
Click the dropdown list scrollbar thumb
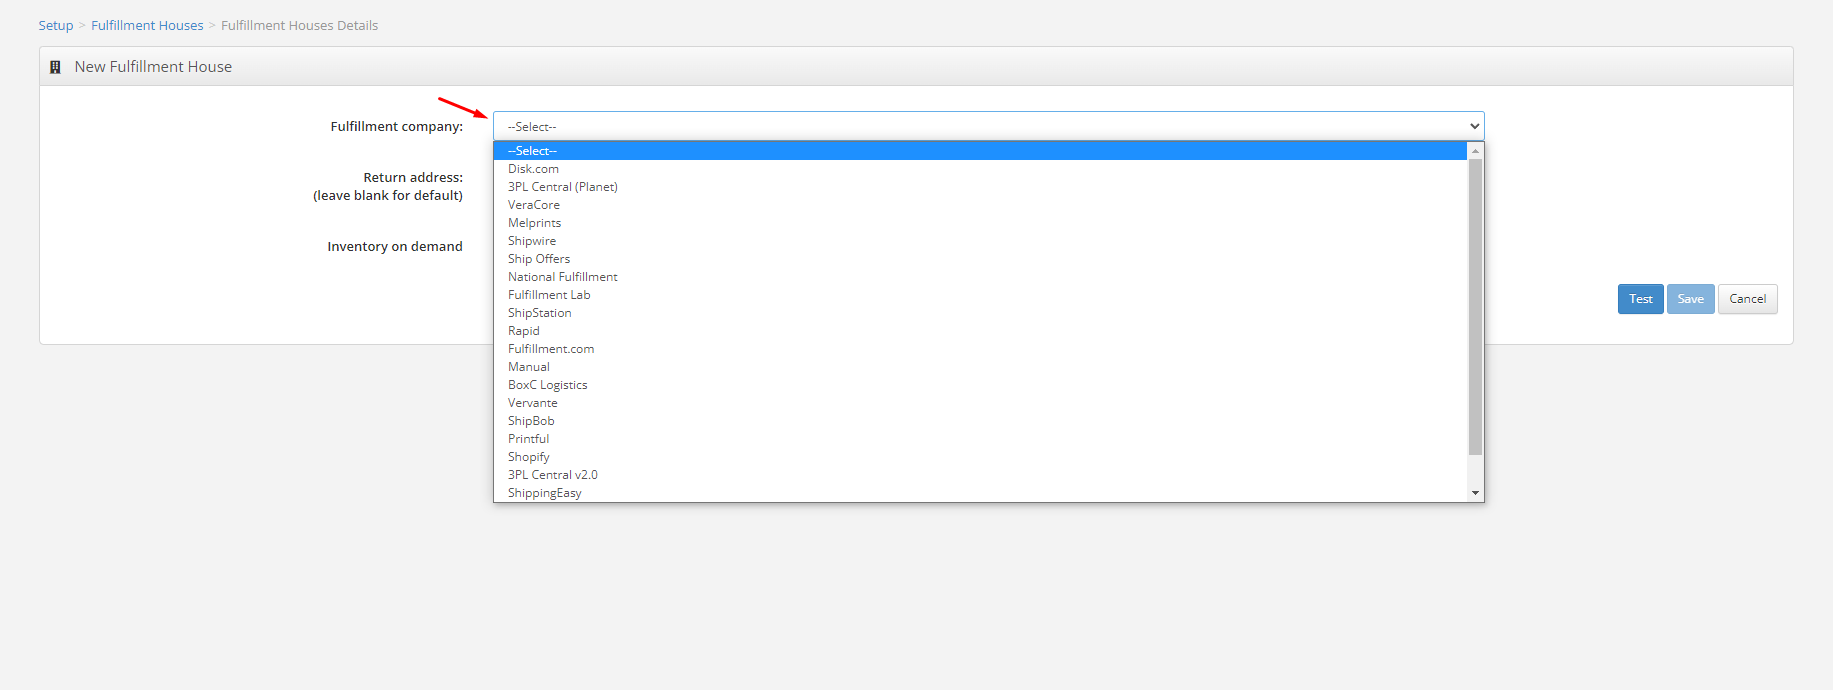tap(1475, 307)
